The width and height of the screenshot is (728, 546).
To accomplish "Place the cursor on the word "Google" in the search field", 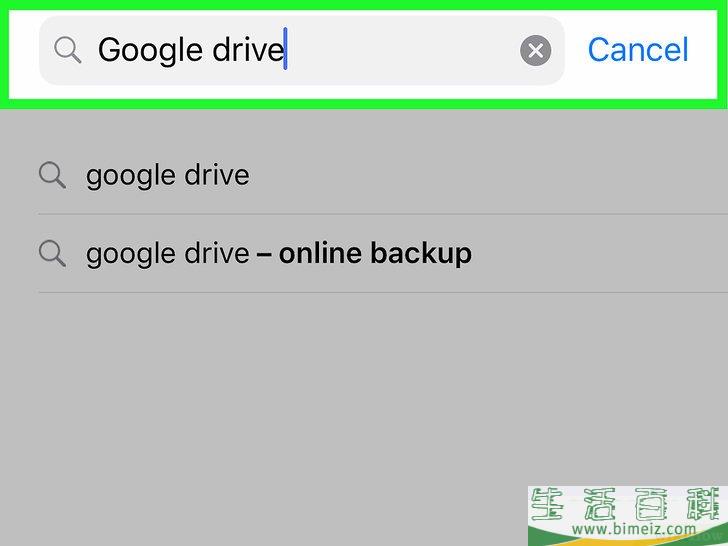I will (151, 50).
